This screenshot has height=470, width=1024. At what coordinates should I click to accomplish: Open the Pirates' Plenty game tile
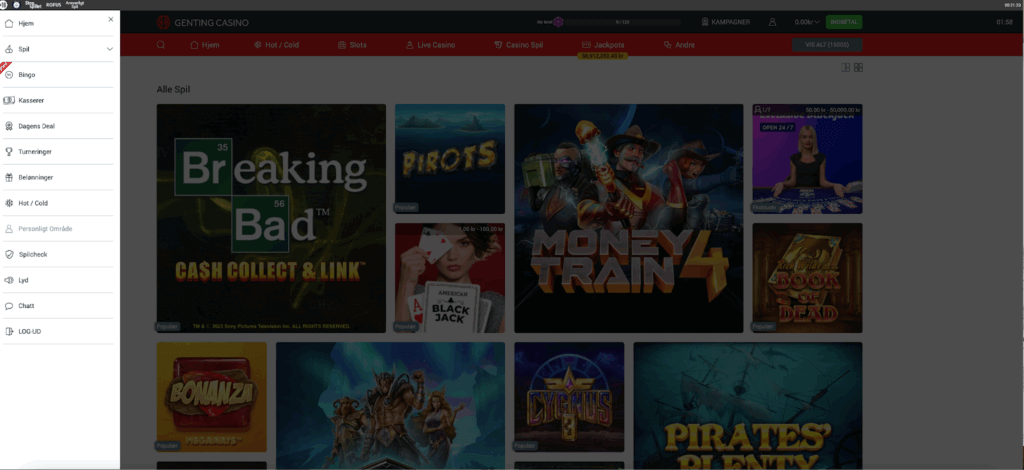click(748, 406)
